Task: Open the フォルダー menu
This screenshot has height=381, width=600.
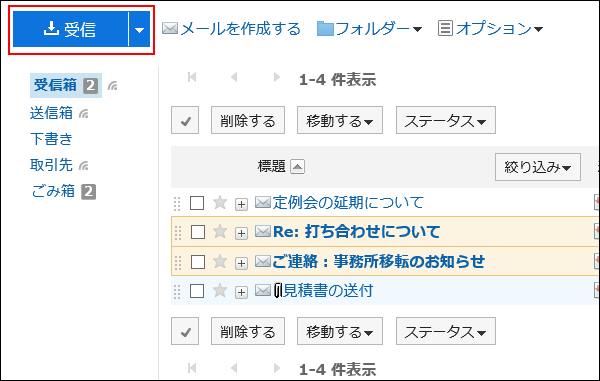Action: click(x=369, y=29)
